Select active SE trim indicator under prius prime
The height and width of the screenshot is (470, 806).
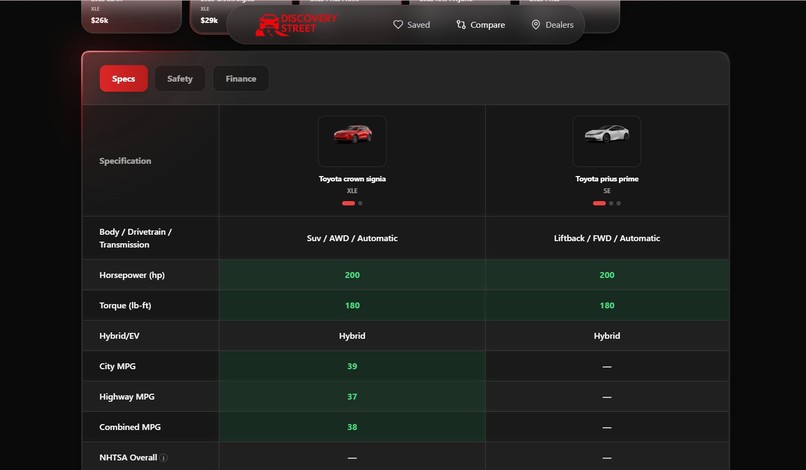coord(599,203)
